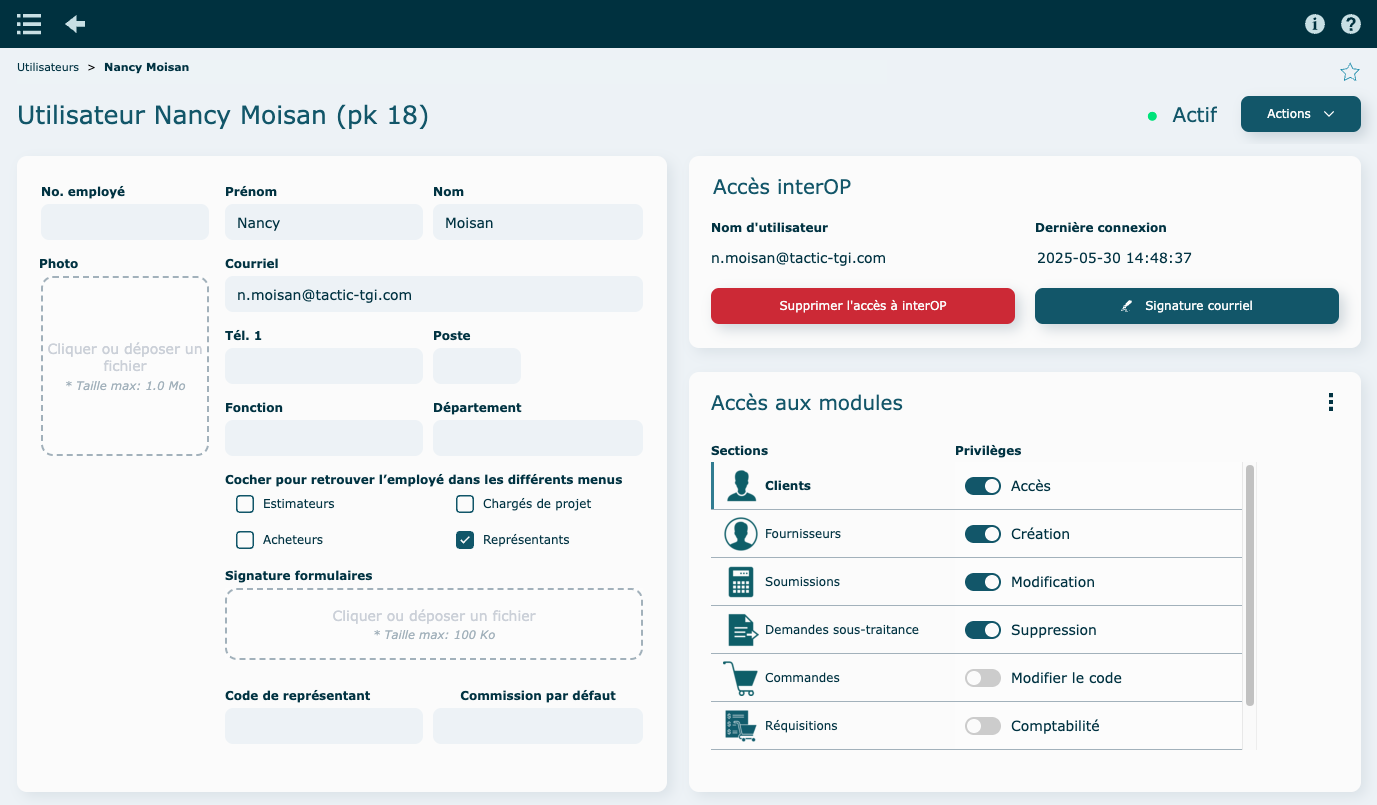Open the Accès aux modules three-dot menu
1377x805 pixels.
(1330, 402)
